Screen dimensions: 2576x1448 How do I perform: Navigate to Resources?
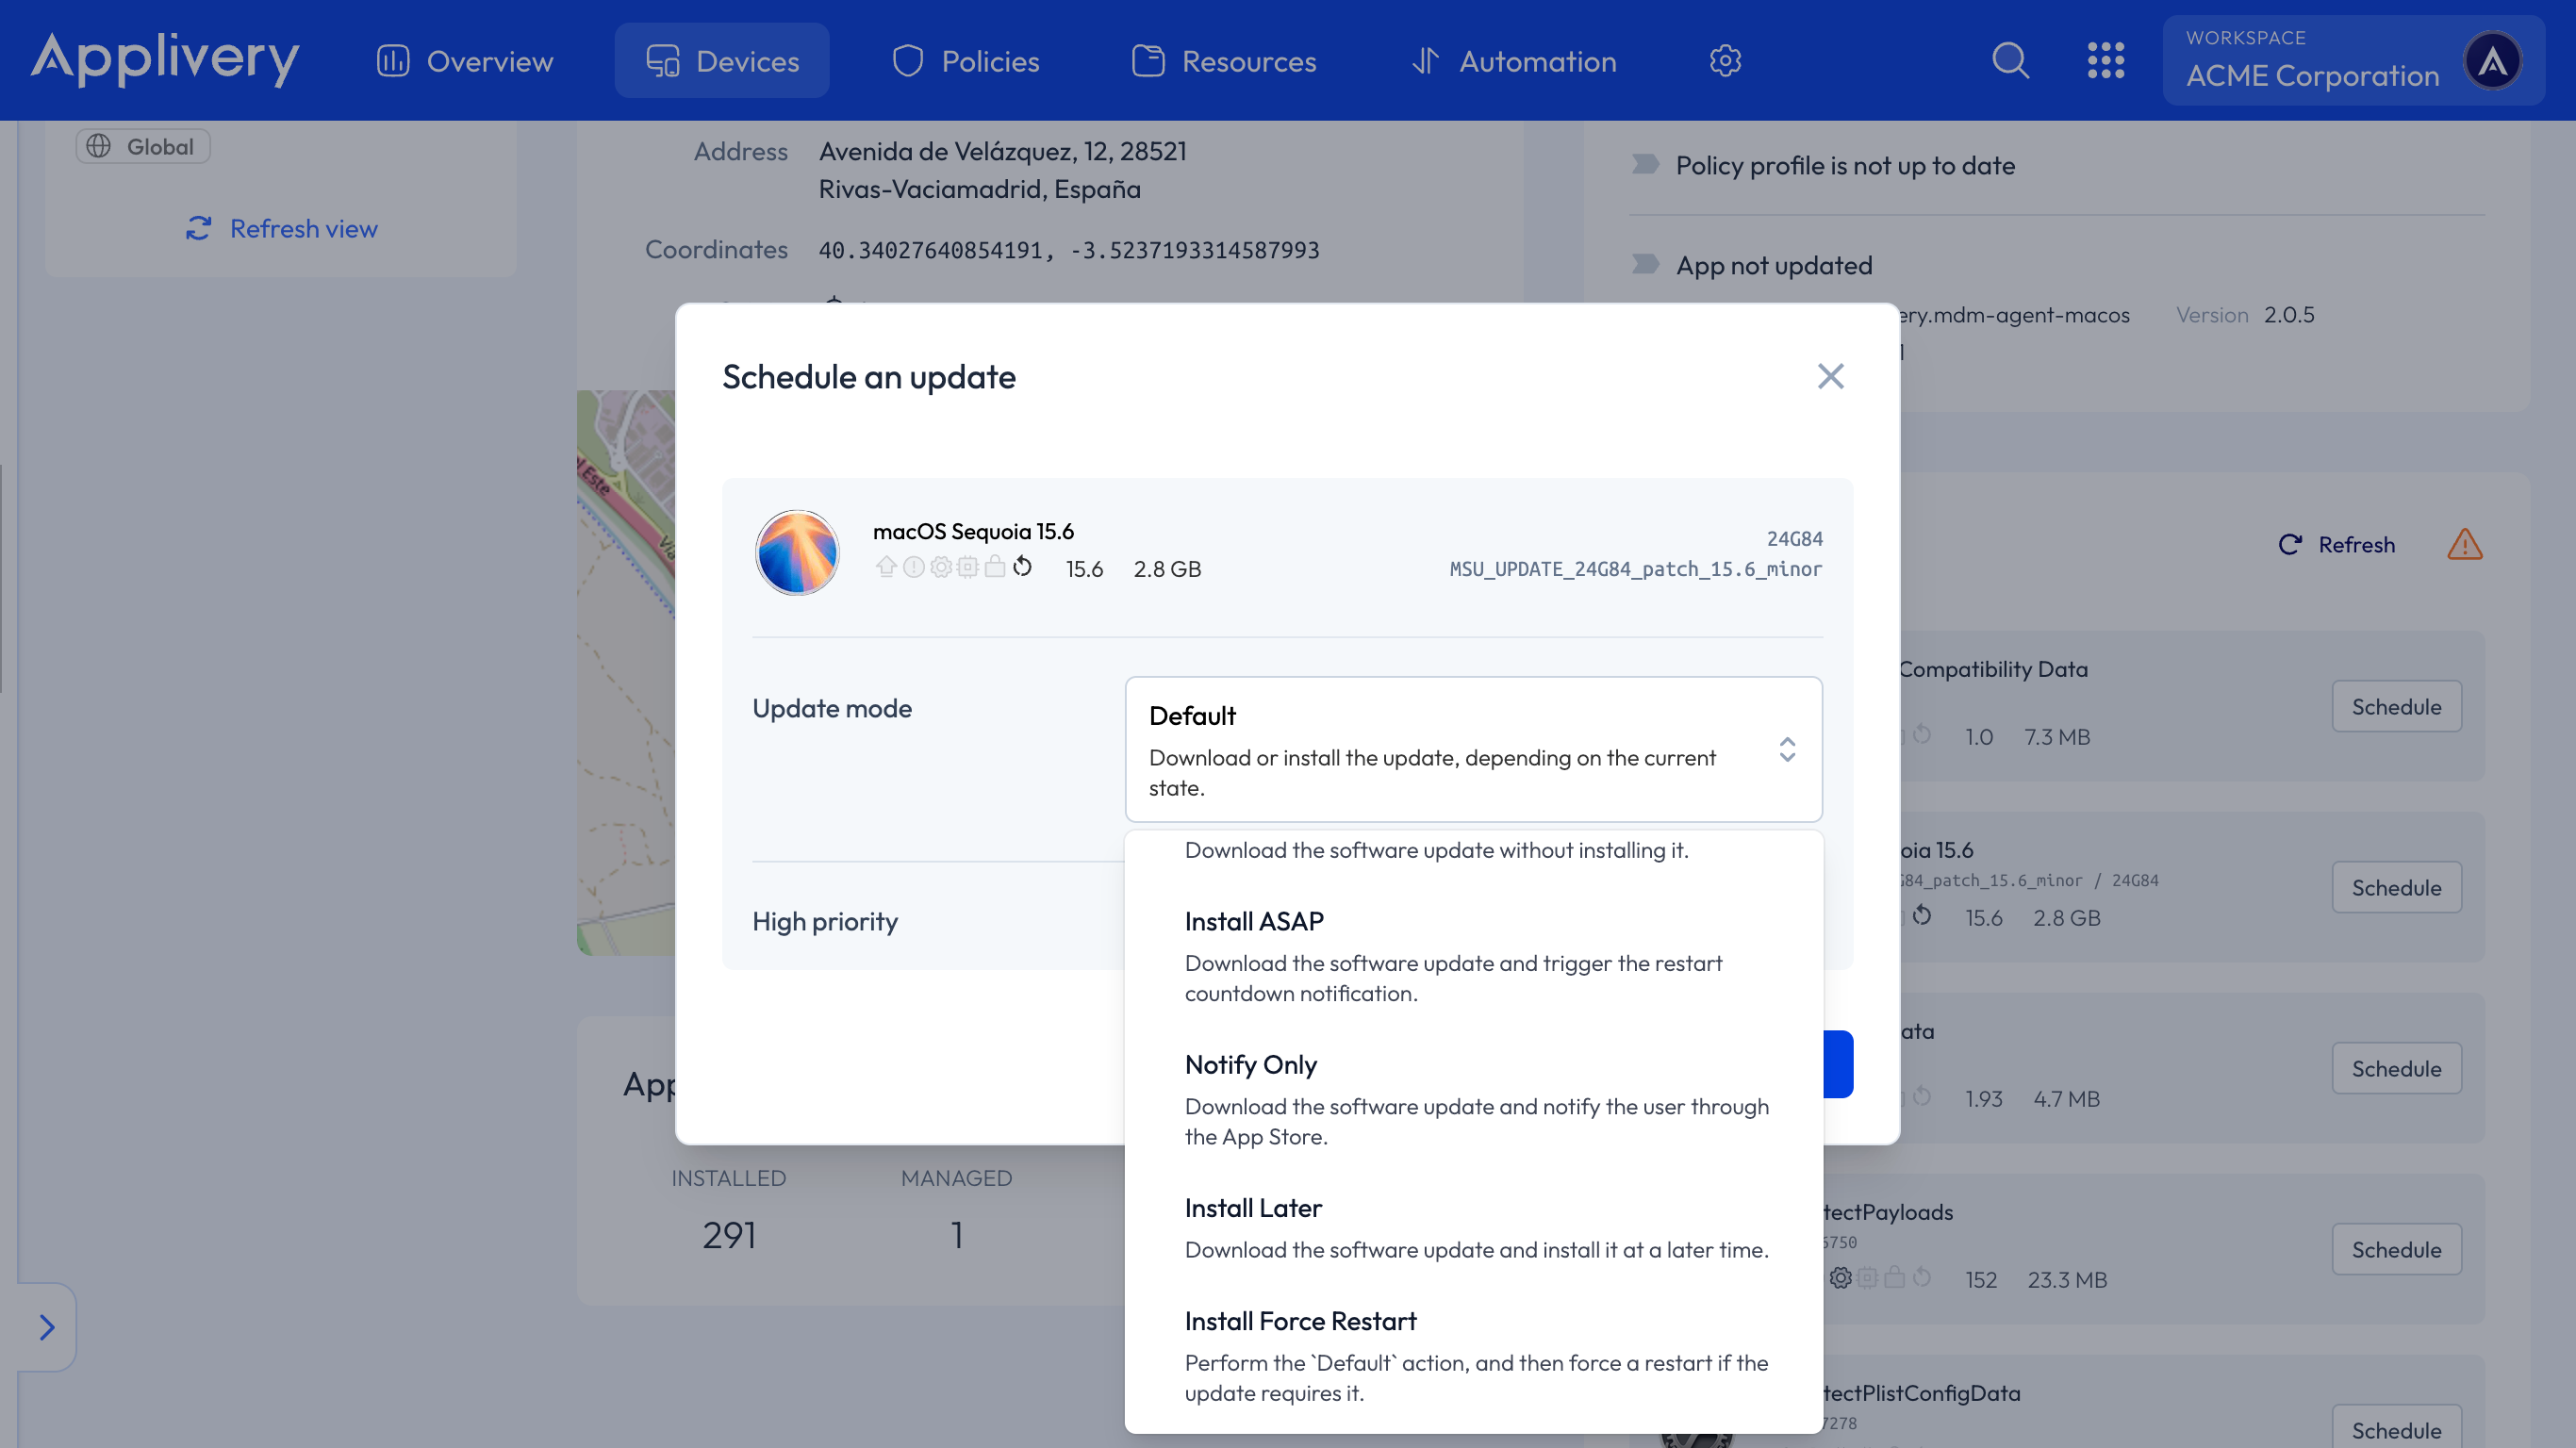click(1224, 61)
